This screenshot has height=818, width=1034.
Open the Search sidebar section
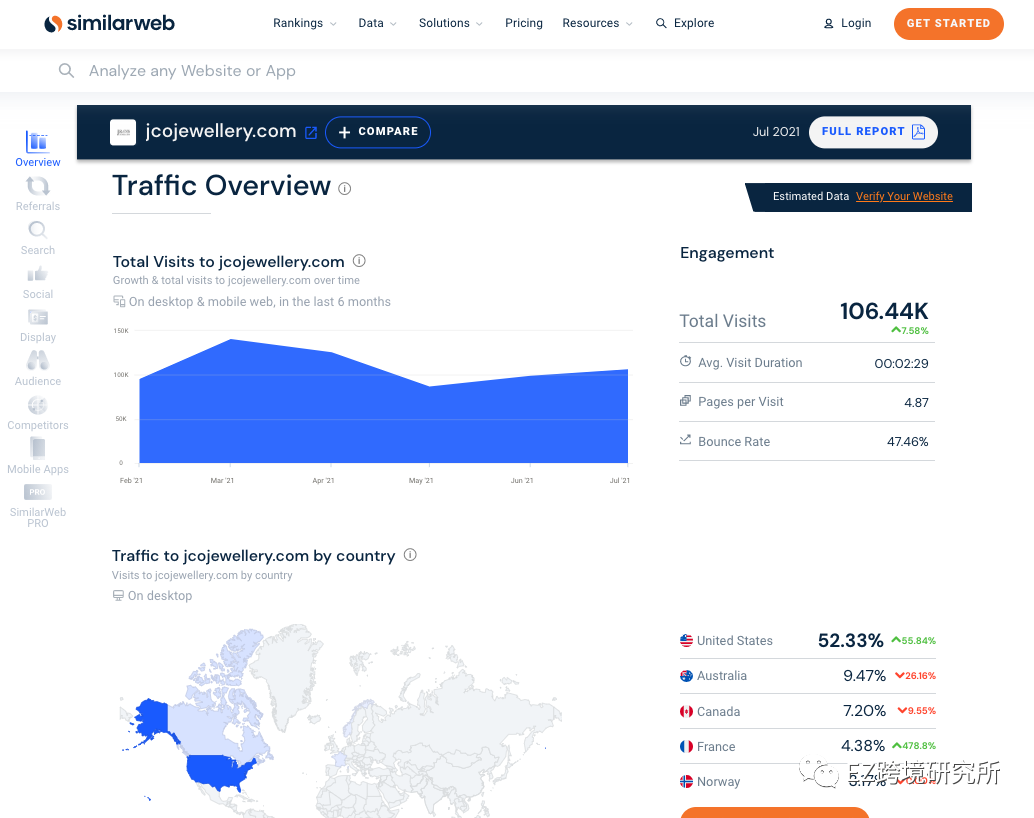pyautogui.click(x=38, y=237)
